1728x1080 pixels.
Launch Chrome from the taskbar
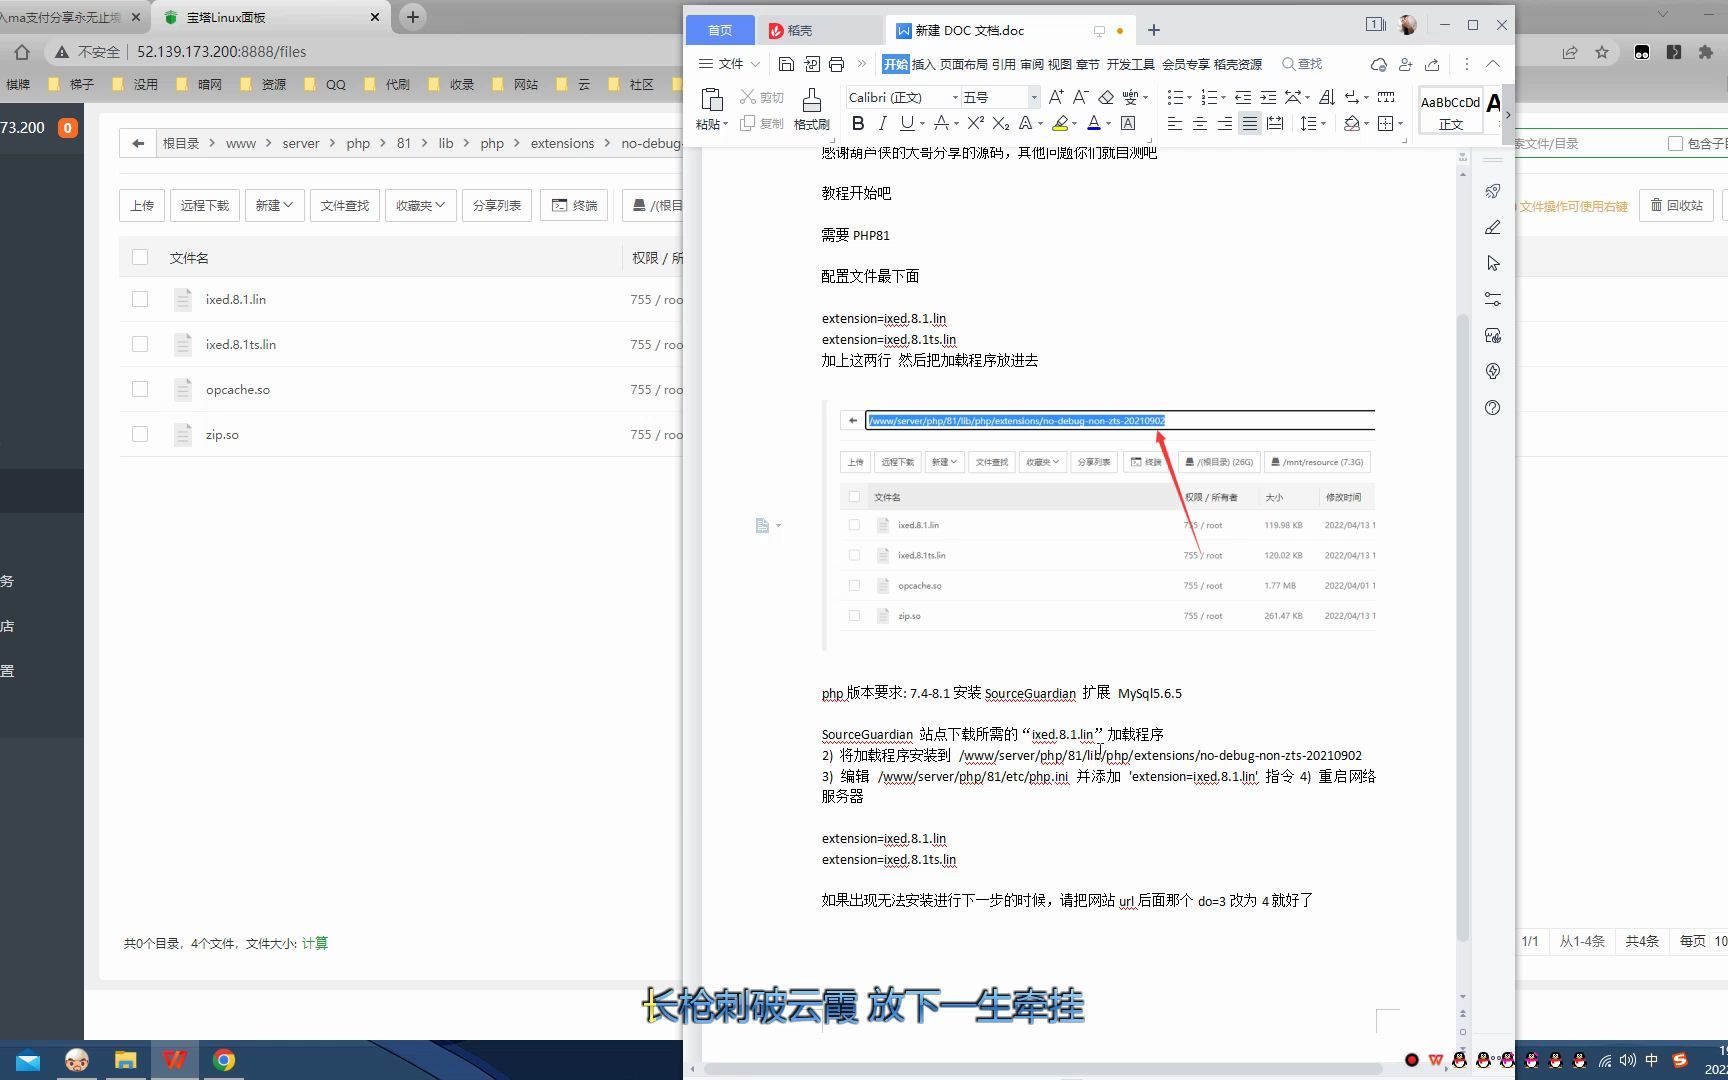click(x=224, y=1059)
